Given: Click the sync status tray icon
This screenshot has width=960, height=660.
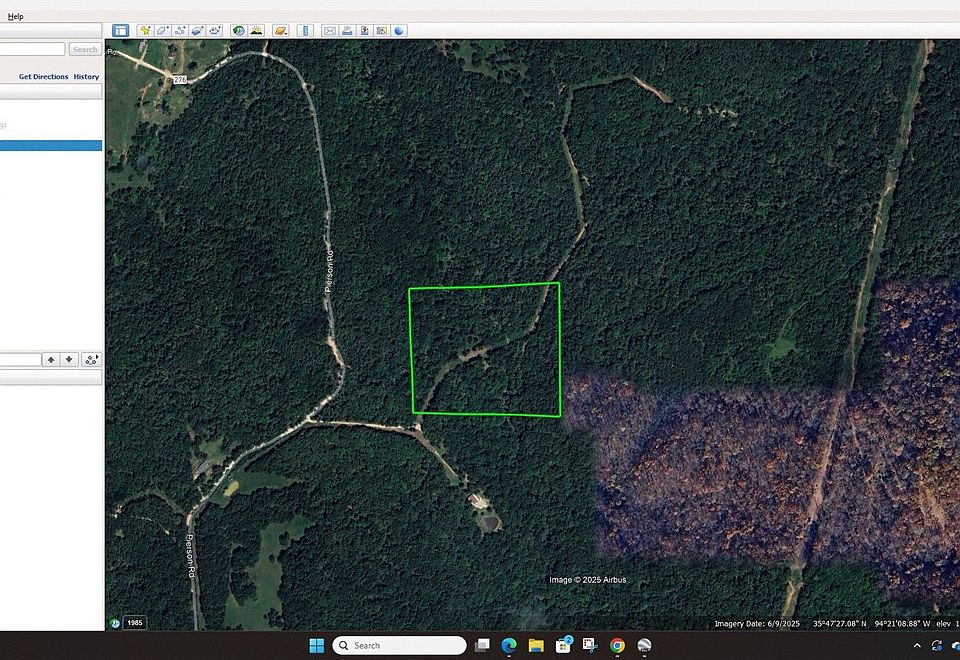Looking at the screenshot, I should [x=937, y=645].
